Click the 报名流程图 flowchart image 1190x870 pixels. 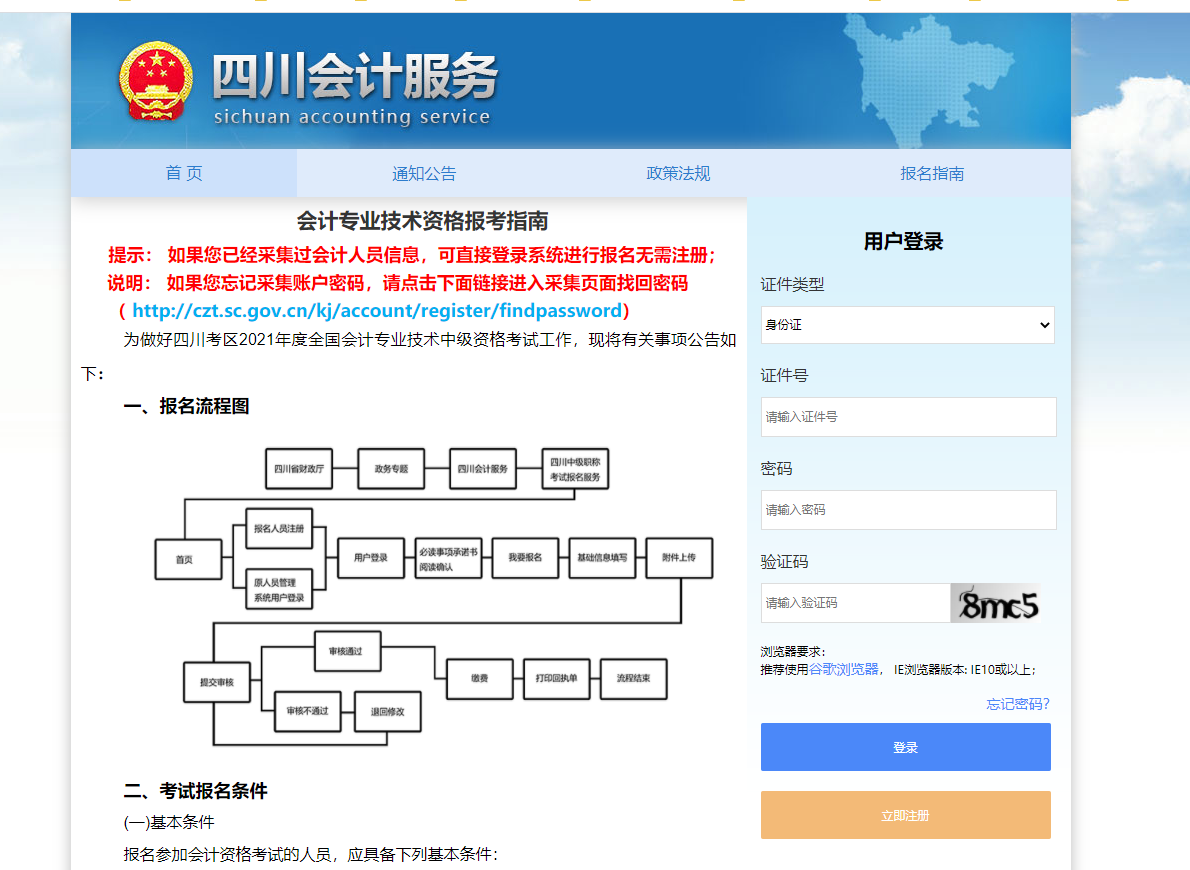tap(433, 595)
